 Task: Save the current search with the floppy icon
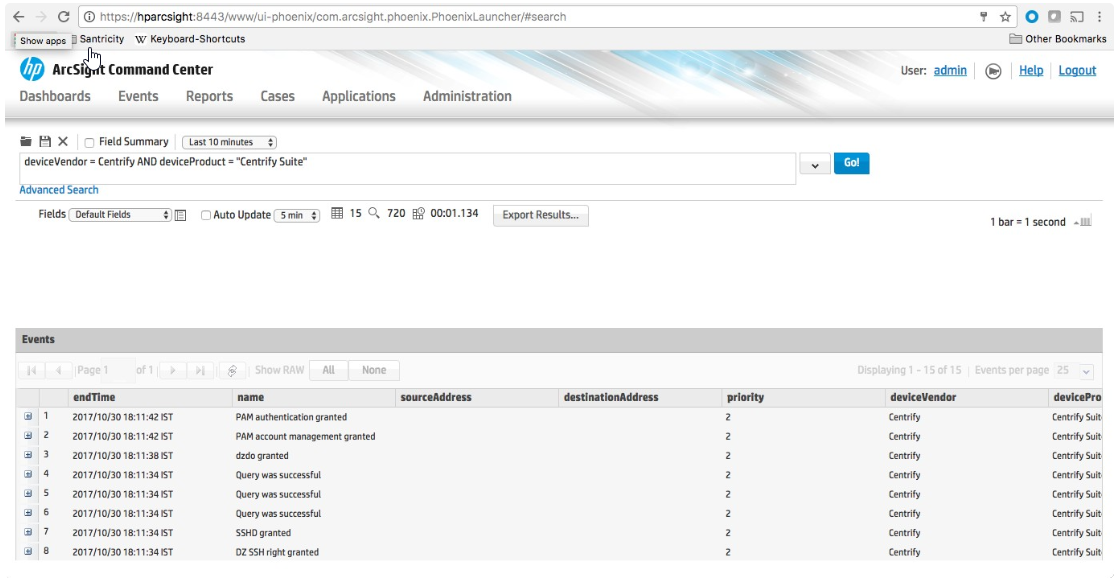tap(45, 141)
